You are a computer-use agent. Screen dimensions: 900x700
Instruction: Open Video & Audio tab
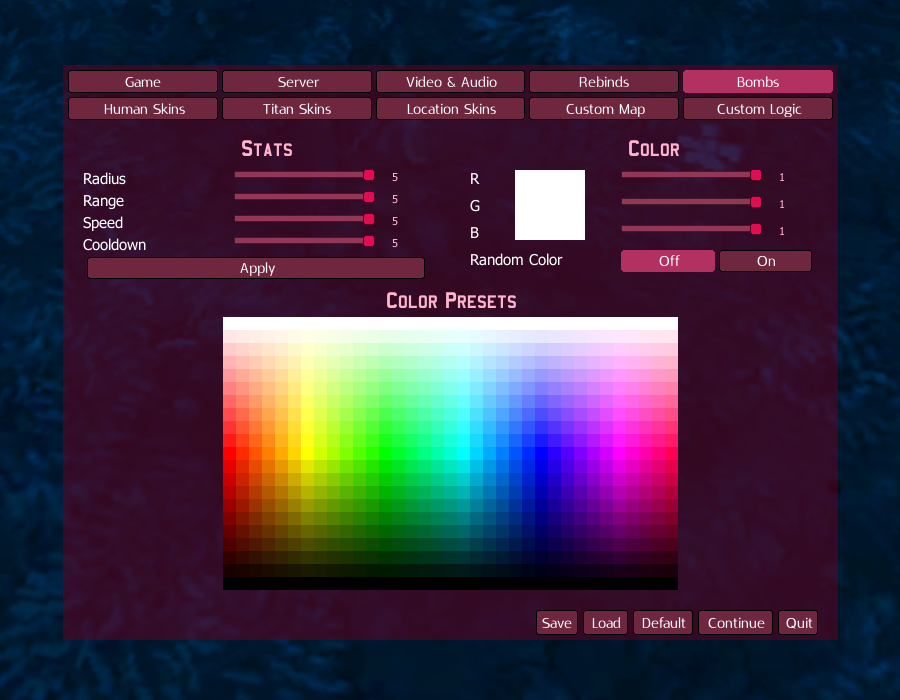451,81
